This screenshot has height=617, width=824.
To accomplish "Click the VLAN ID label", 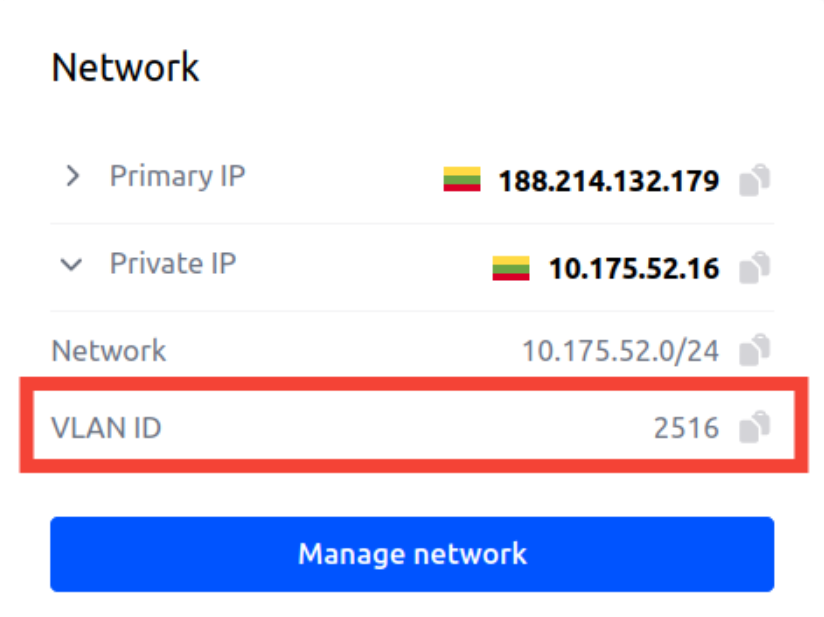I will tap(106, 428).
